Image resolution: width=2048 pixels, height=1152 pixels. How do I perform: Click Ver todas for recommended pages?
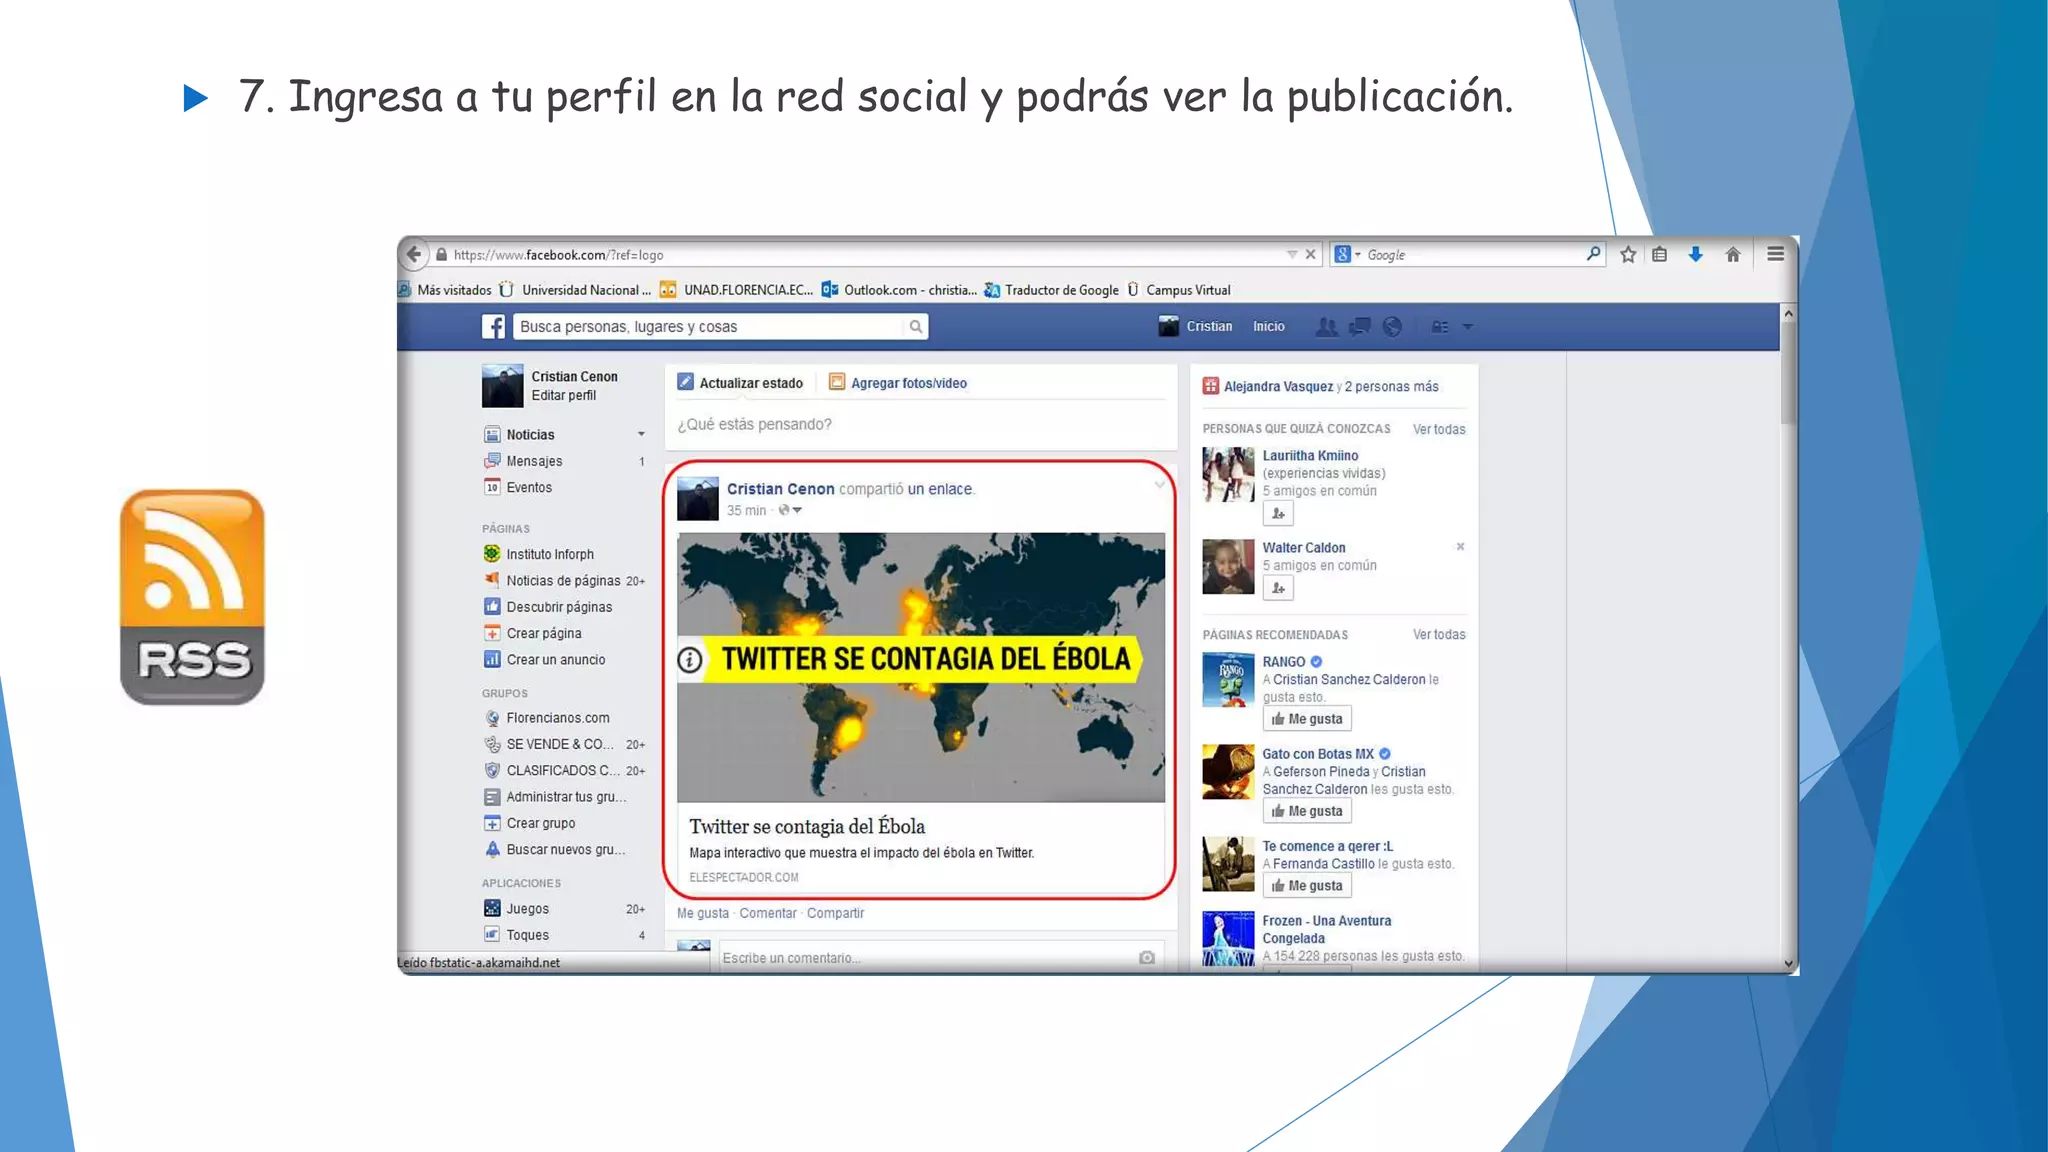click(1439, 635)
